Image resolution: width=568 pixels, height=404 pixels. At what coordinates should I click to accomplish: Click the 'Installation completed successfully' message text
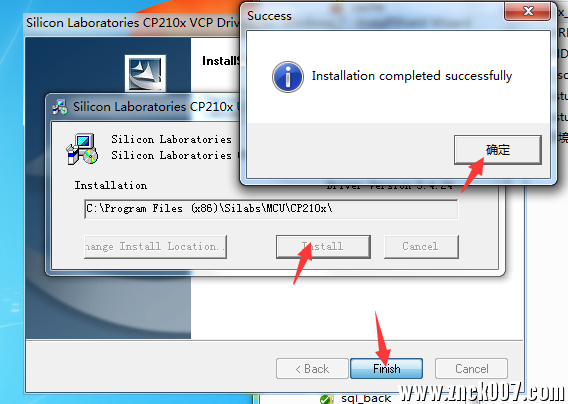(412, 76)
